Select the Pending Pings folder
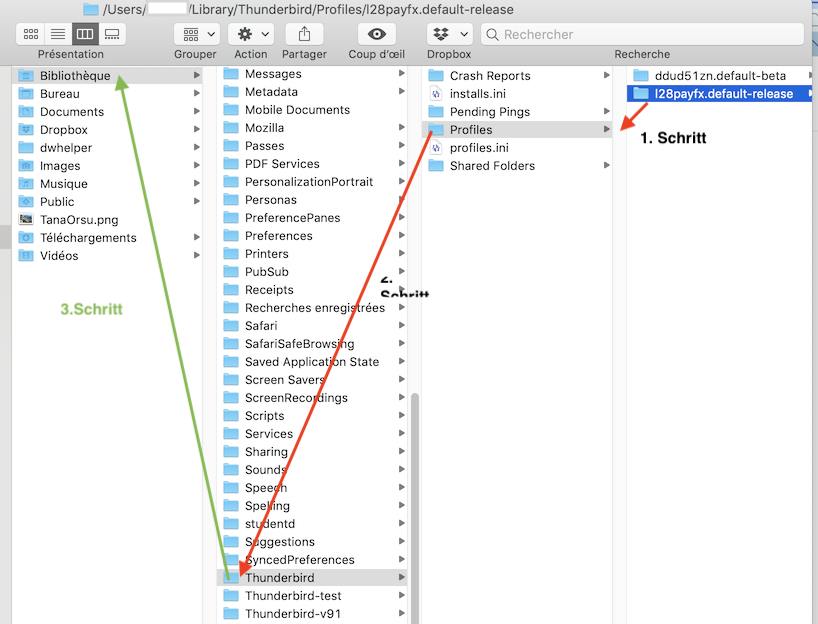 [516, 112]
